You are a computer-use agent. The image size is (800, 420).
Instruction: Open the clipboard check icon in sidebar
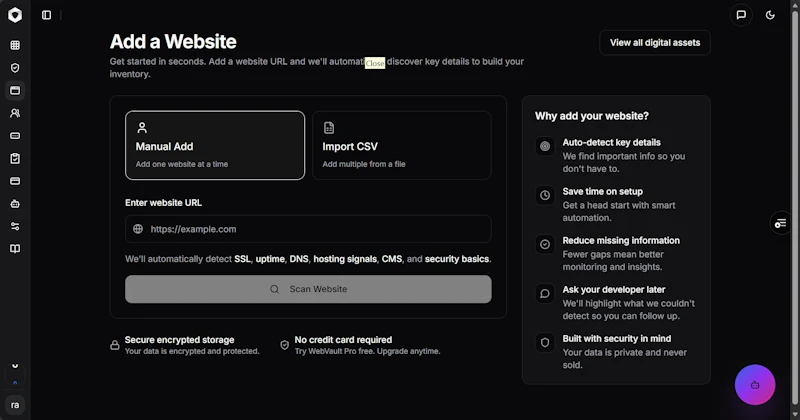[15, 159]
